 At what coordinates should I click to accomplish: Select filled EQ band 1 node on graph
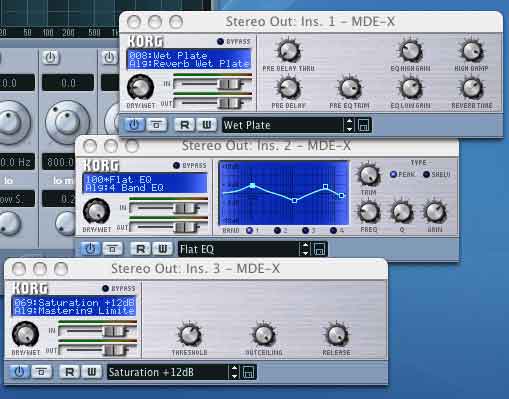[253, 185]
